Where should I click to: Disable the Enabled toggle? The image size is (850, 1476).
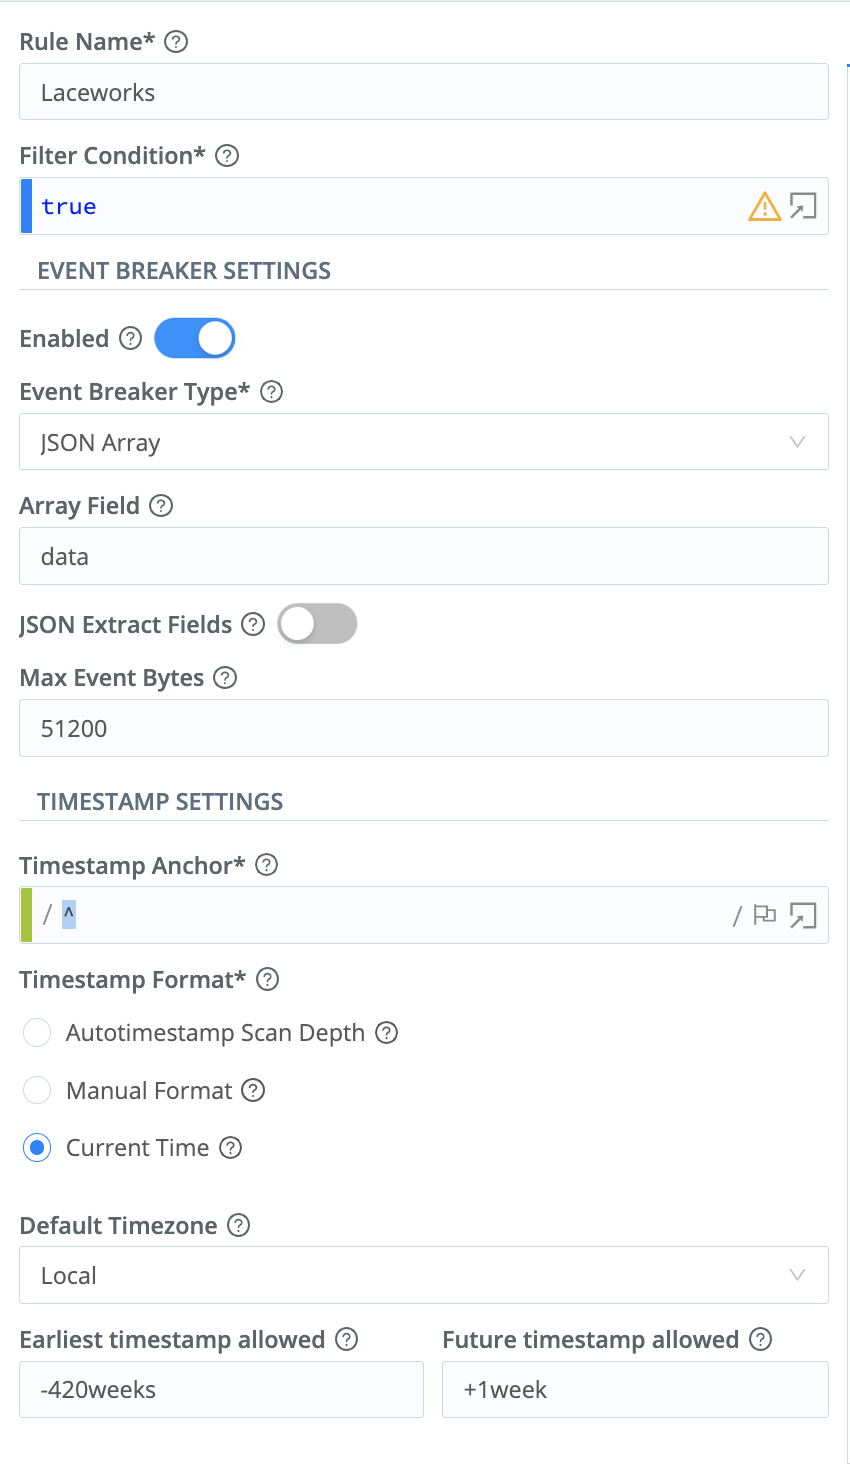click(x=194, y=338)
